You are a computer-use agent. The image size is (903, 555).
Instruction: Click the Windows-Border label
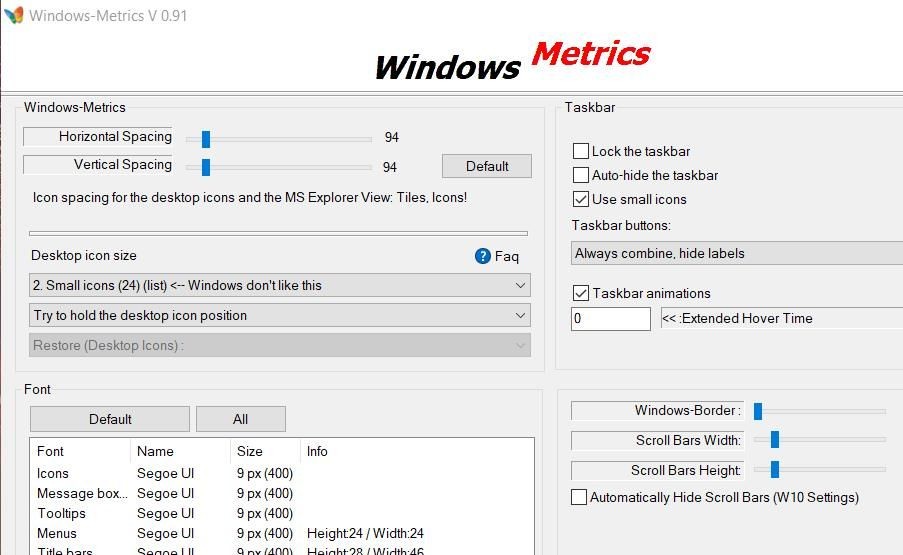[657, 410]
